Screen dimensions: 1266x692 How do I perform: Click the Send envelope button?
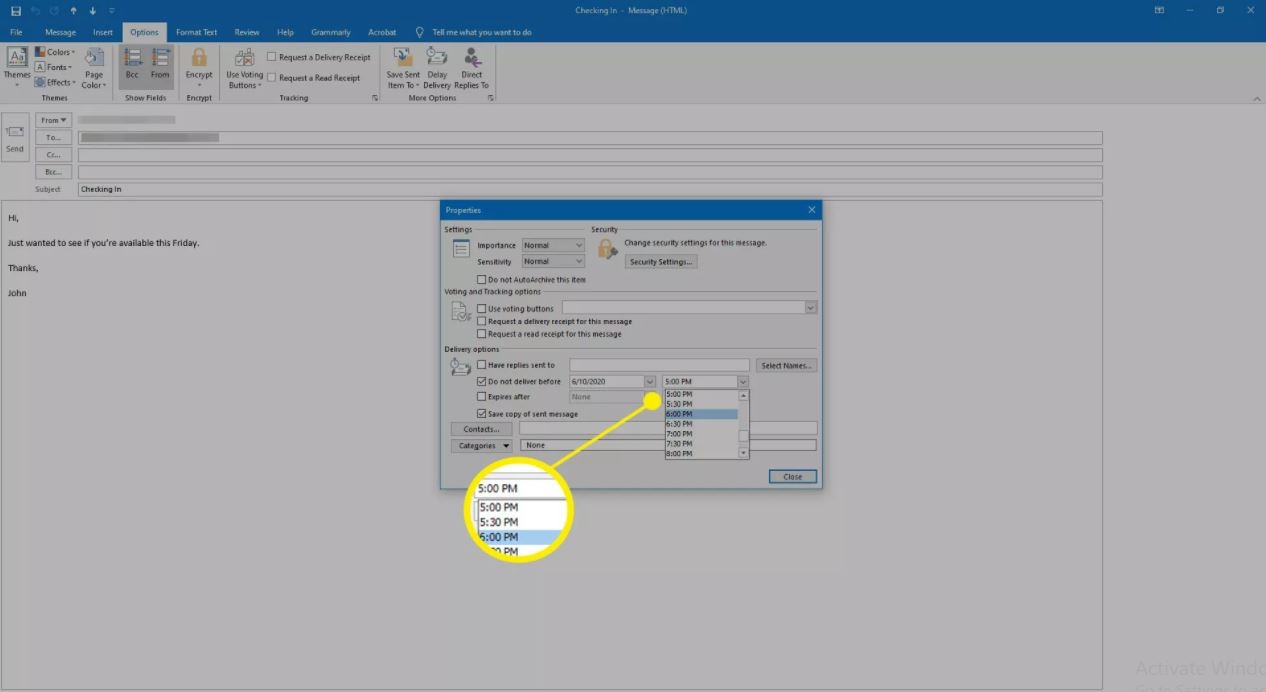tap(15, 137)
